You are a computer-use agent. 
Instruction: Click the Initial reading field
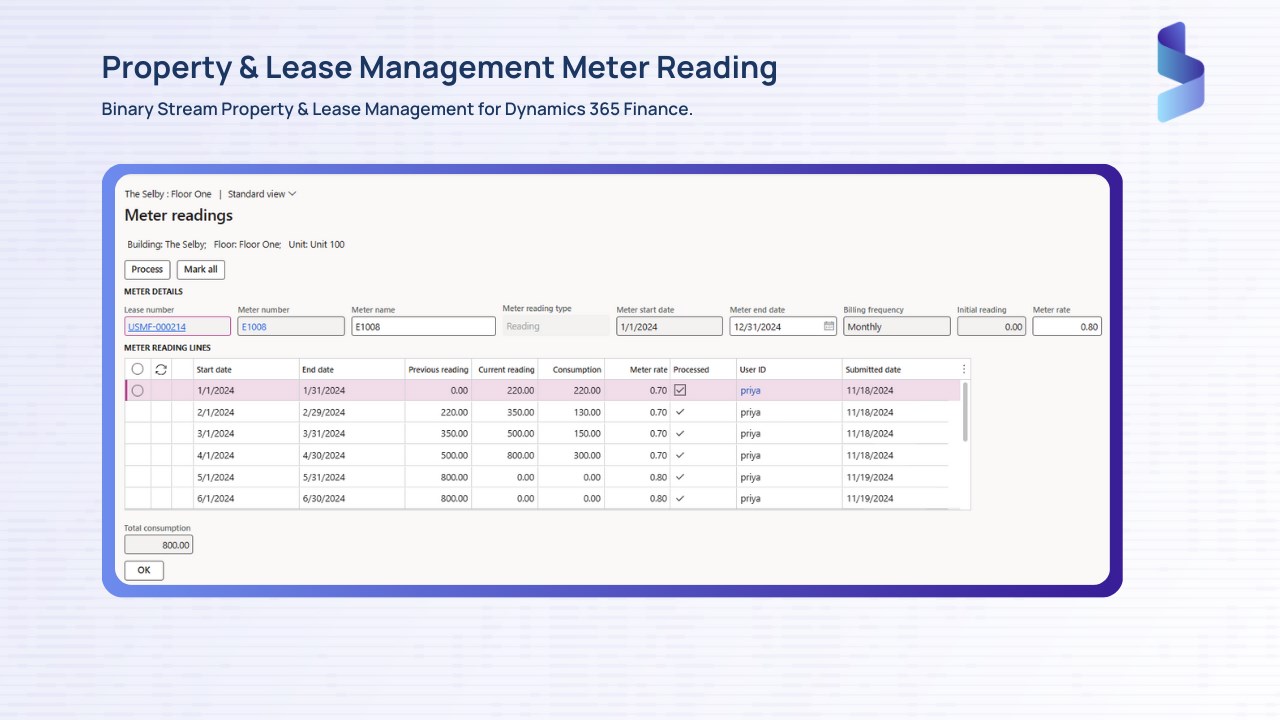coord(991,326)
